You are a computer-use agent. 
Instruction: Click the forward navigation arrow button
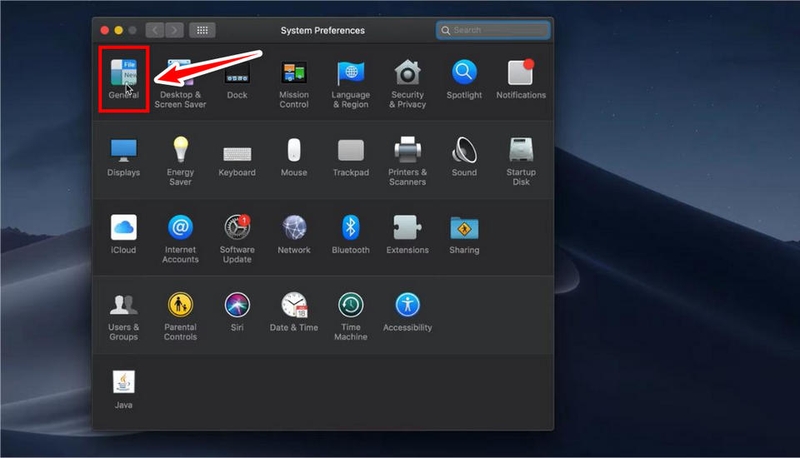point(174,31)
